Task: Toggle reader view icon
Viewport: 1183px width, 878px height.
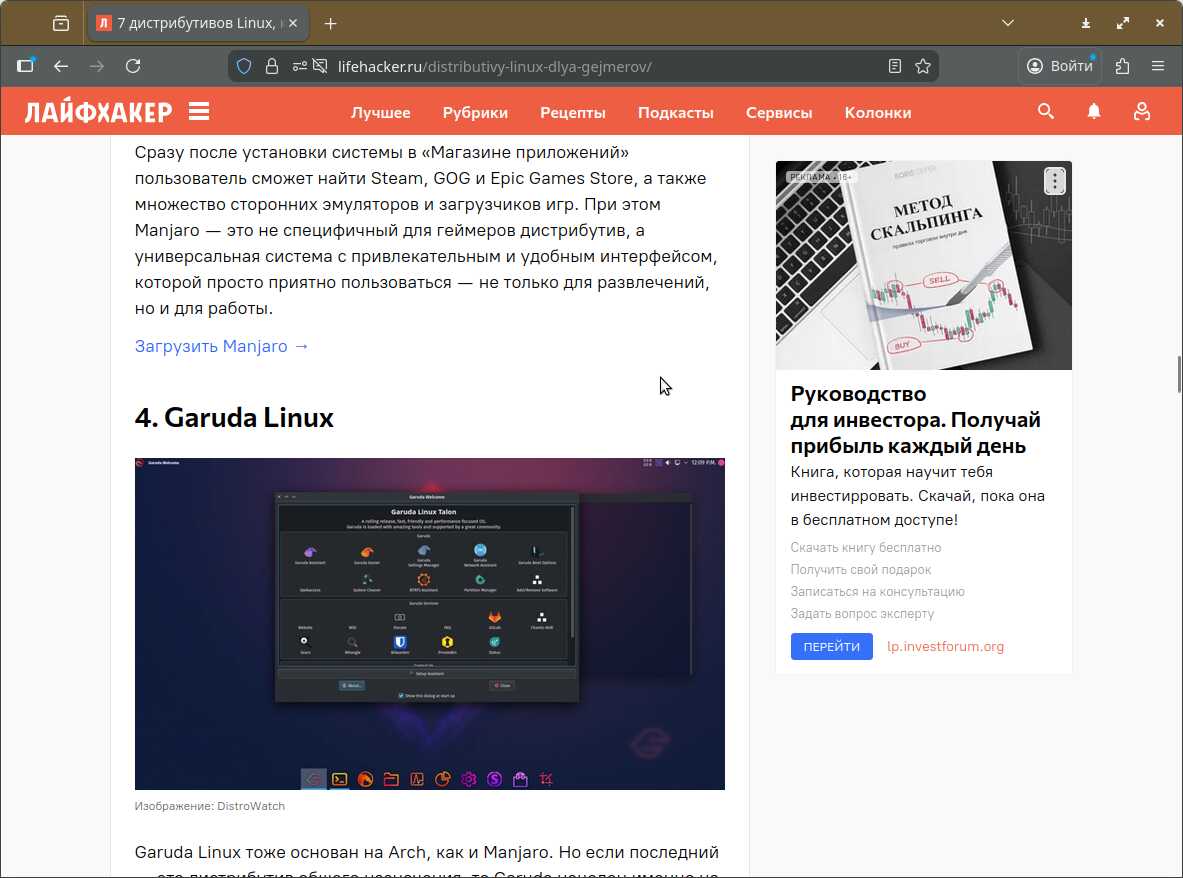Action: 895,66
